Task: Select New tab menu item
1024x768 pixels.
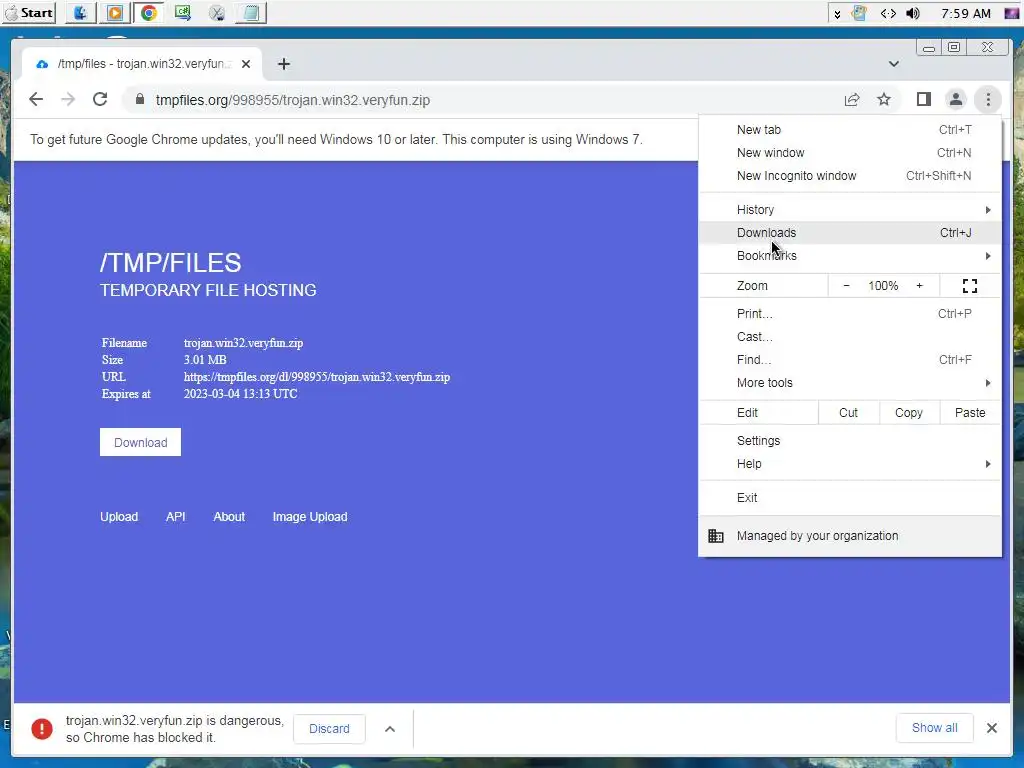Action: click(850, 129)
